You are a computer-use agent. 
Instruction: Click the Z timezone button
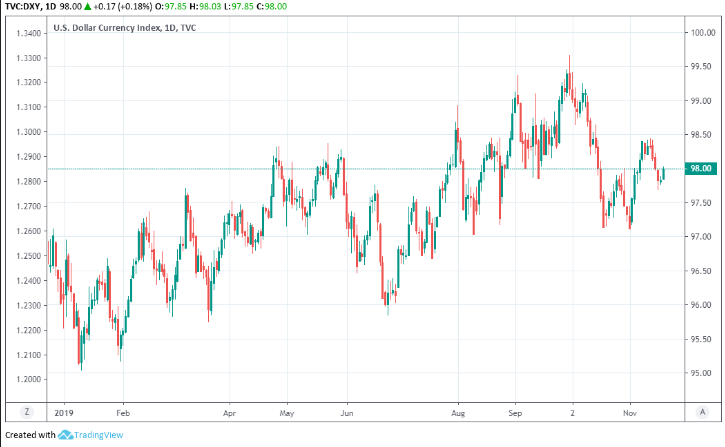[27, 411]
